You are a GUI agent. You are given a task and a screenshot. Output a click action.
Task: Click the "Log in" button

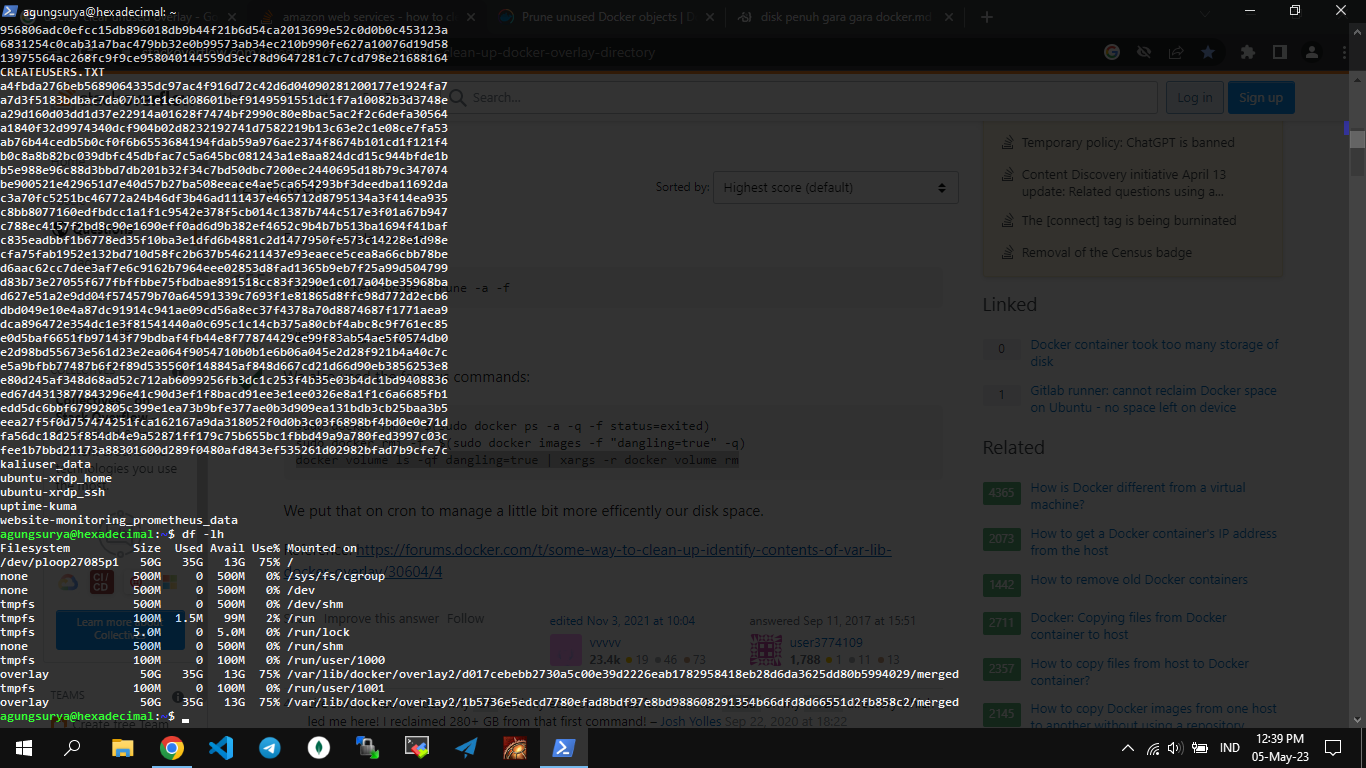coord(1194,97)
